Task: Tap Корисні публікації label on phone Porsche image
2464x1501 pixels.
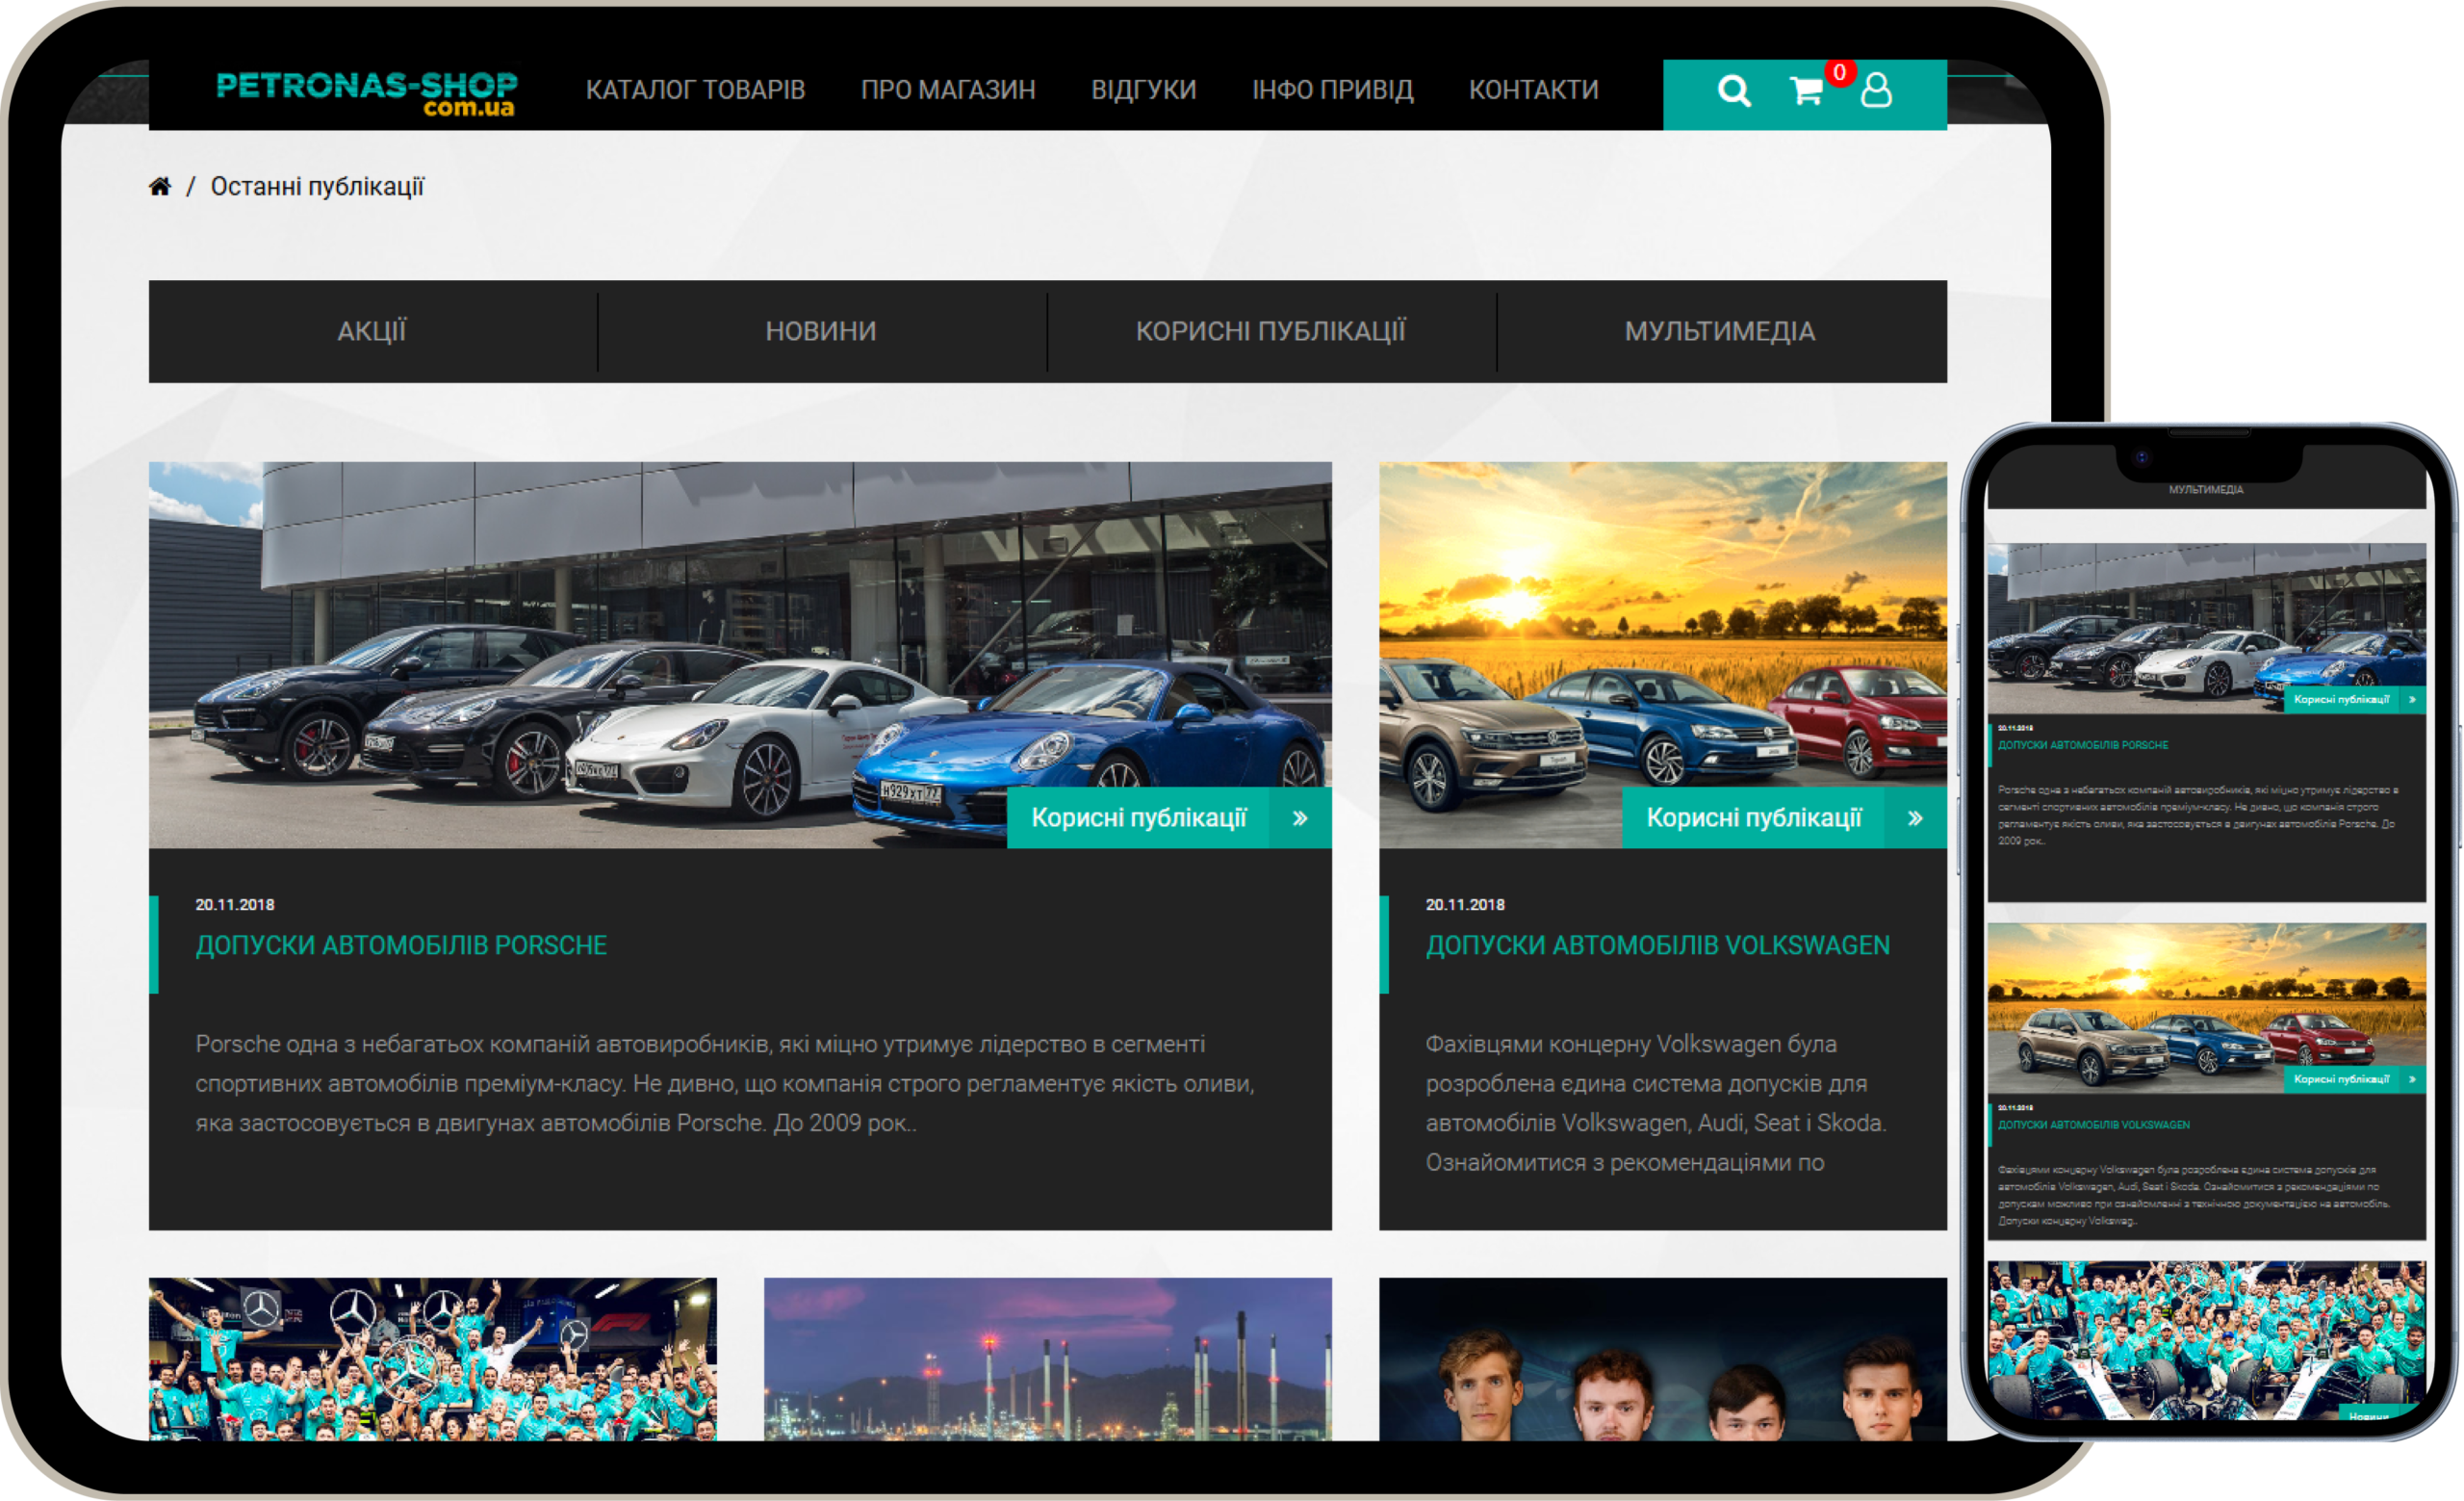Action: point(2342,699)
